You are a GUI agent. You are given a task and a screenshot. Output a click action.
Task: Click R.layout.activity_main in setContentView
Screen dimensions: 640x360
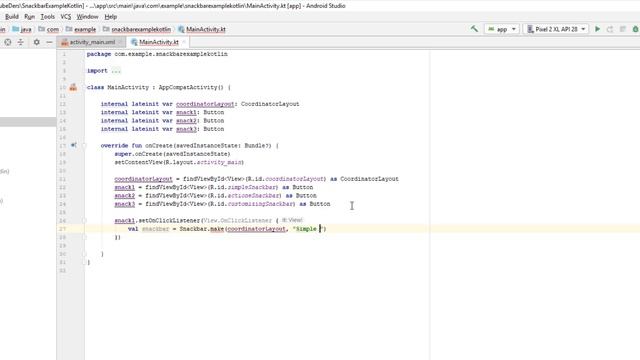(x=203, y=162)
